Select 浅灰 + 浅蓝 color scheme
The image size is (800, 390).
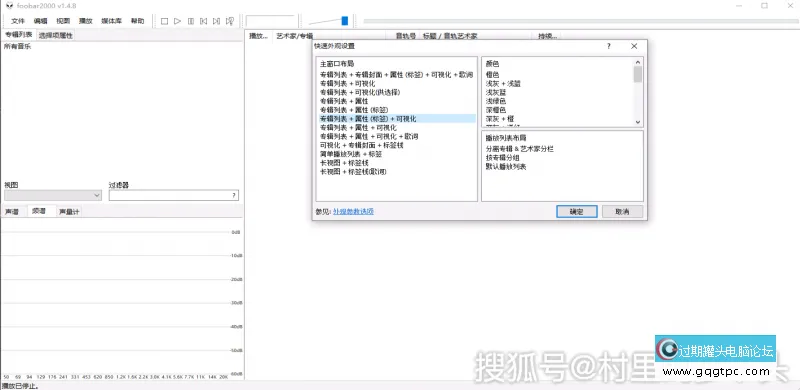coord(503,84)
